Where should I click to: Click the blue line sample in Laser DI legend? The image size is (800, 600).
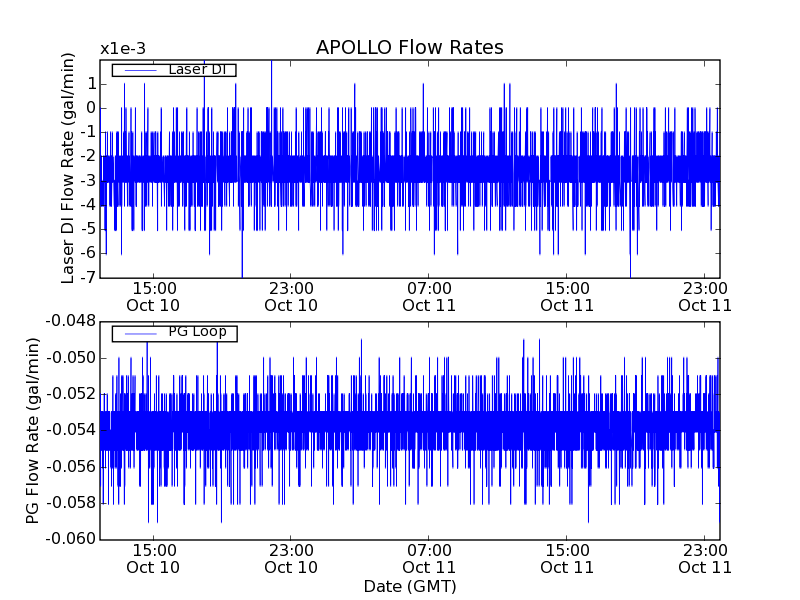tap(140, 70)
